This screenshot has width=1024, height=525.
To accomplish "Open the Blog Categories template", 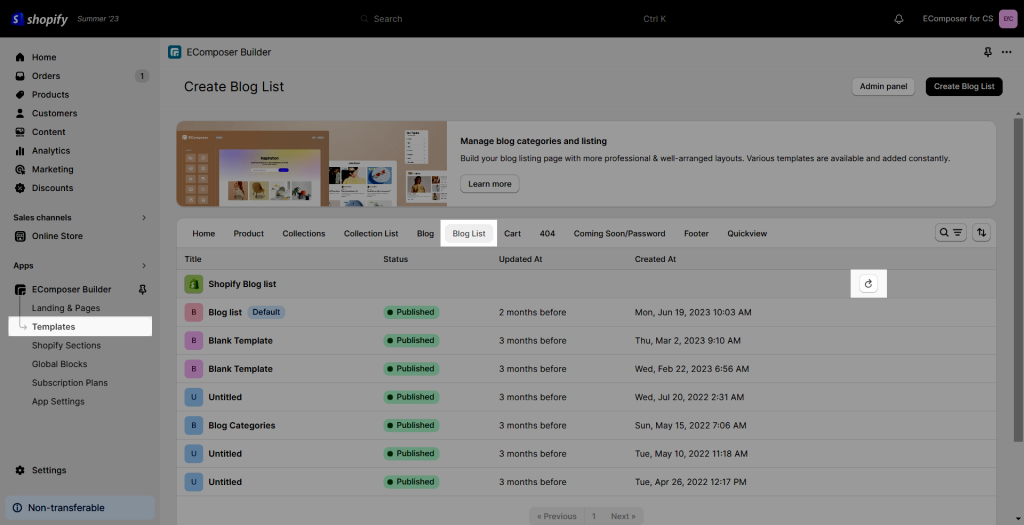I will pyautogui.click(x=242, y=425).
